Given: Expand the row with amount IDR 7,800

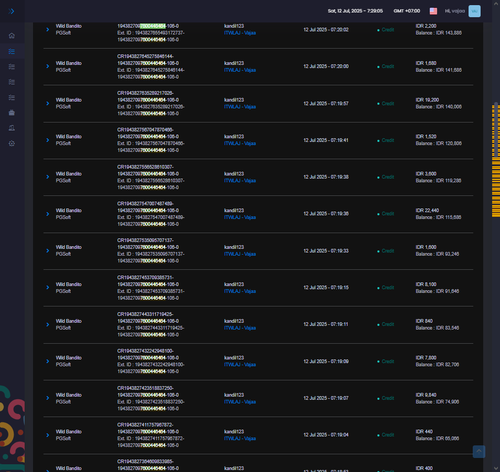Looking at the screenshot, I should tap(48, 361).
